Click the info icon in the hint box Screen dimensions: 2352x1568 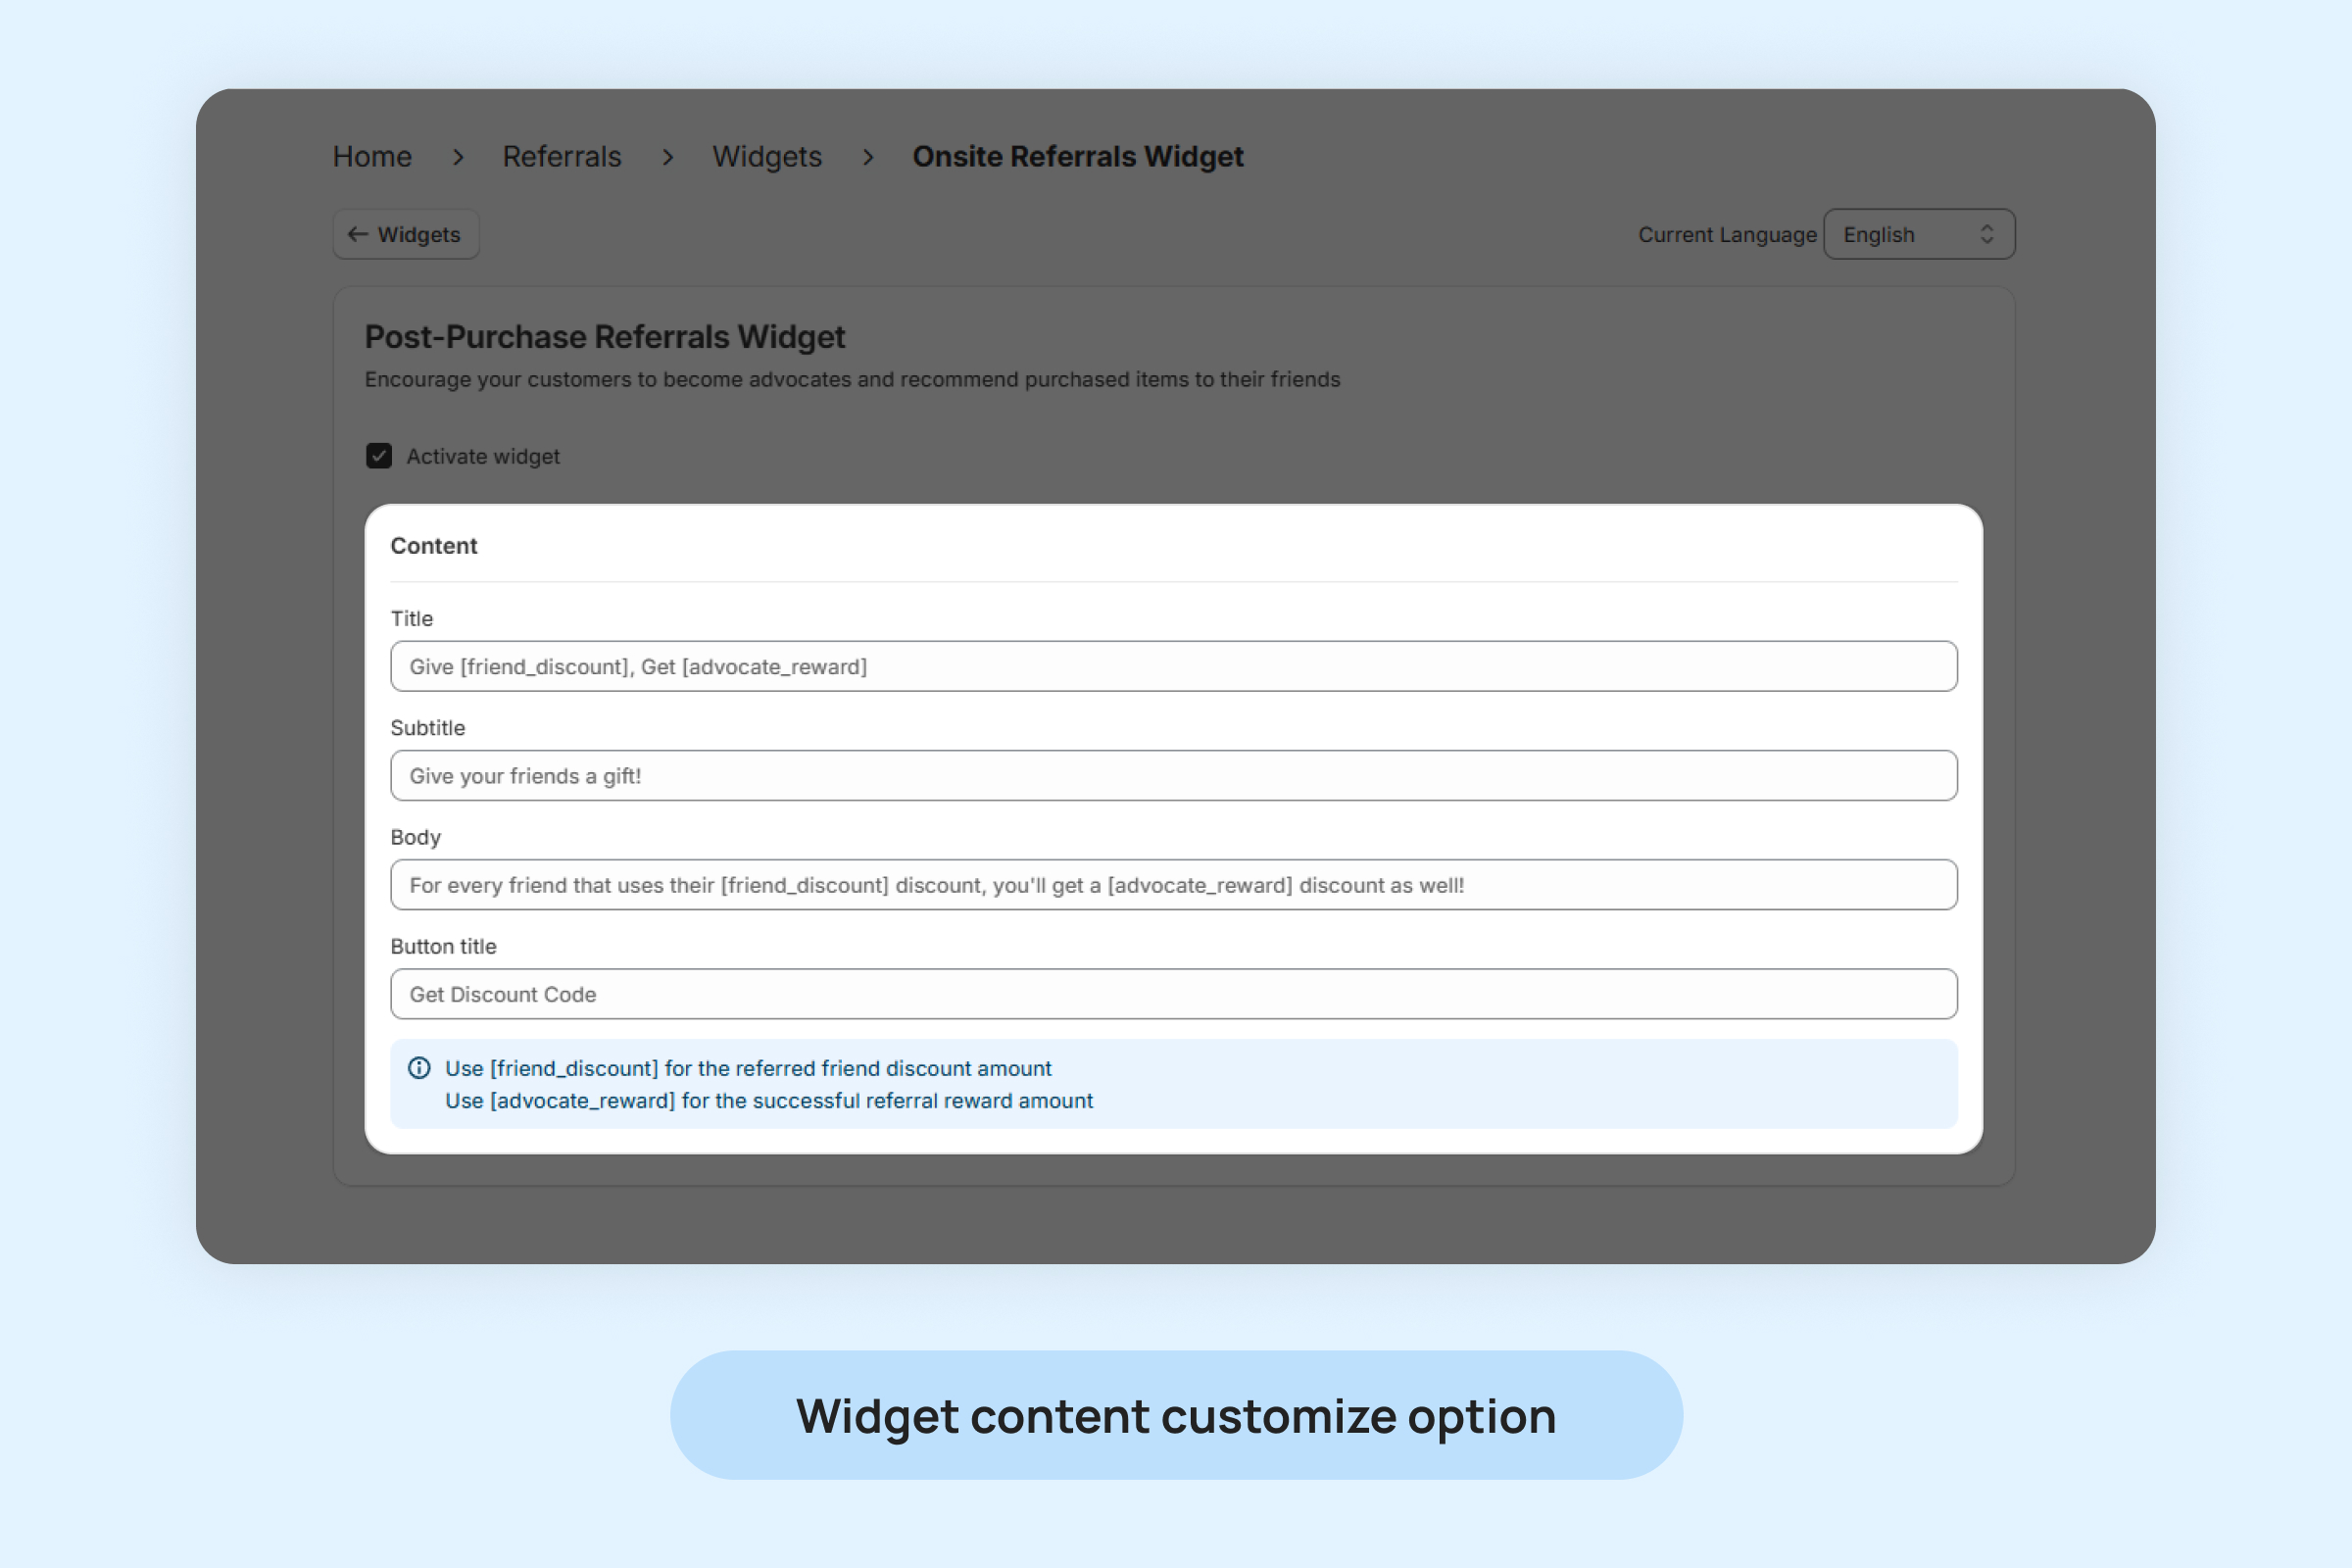[x=419, y=1068]
